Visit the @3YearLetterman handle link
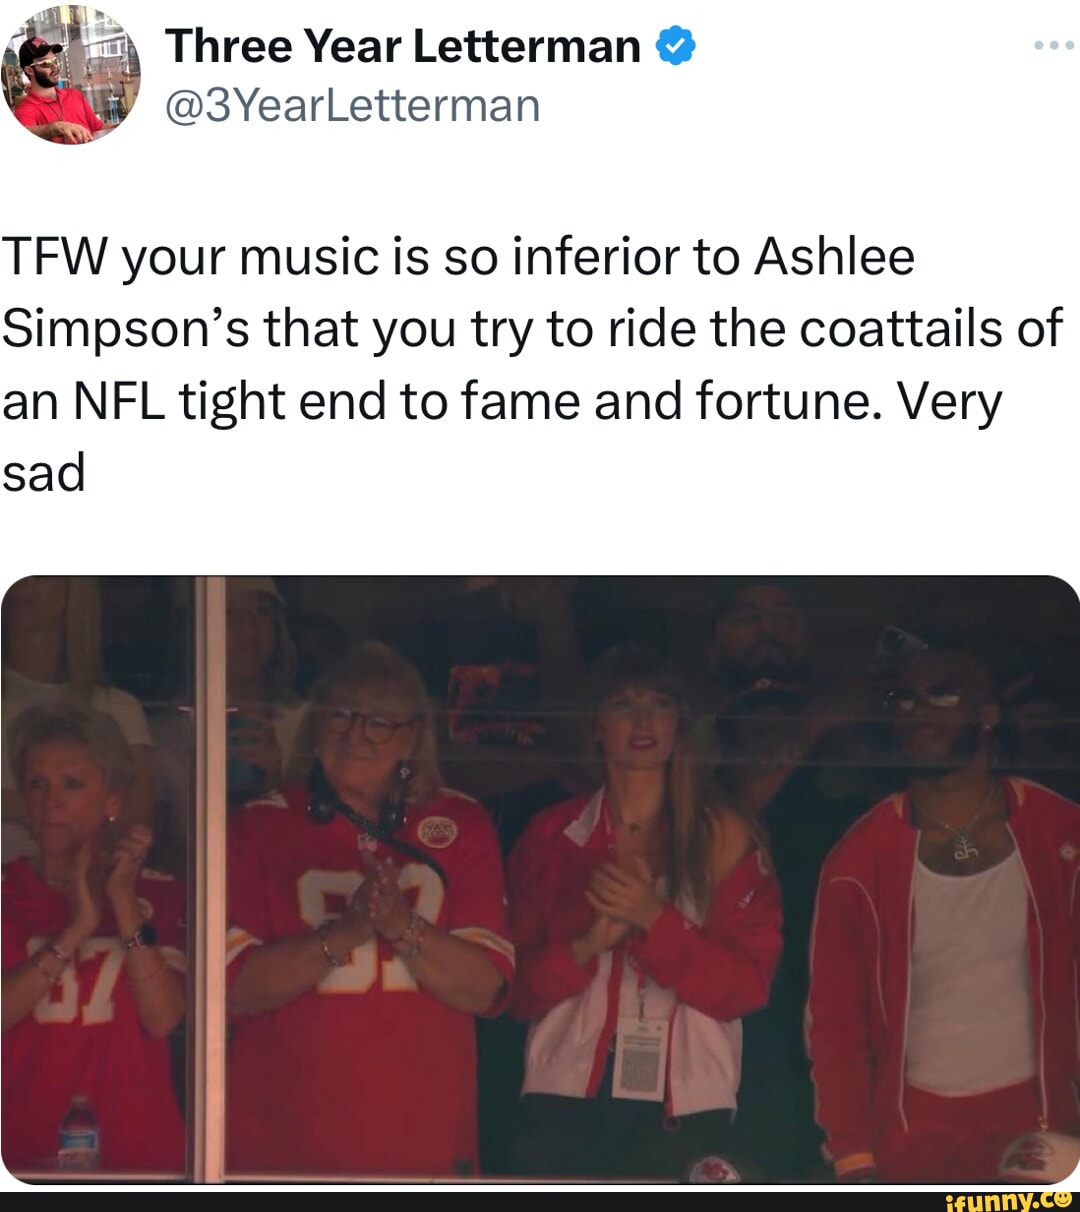 pyautogui.click(x=352, y=105)
